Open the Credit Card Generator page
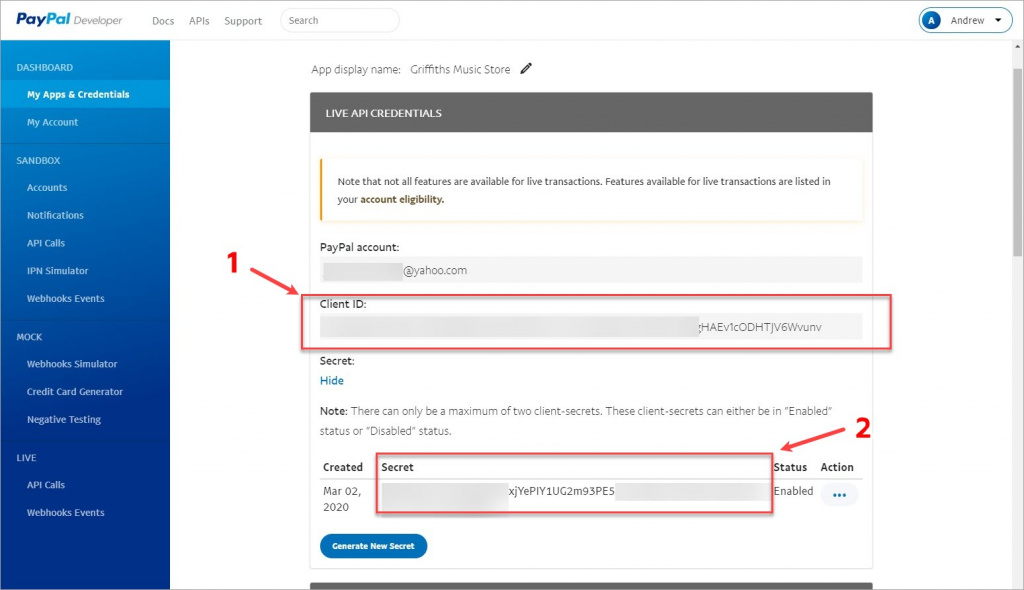Screen dimensions: 1024x590 [x=74, y=391]
